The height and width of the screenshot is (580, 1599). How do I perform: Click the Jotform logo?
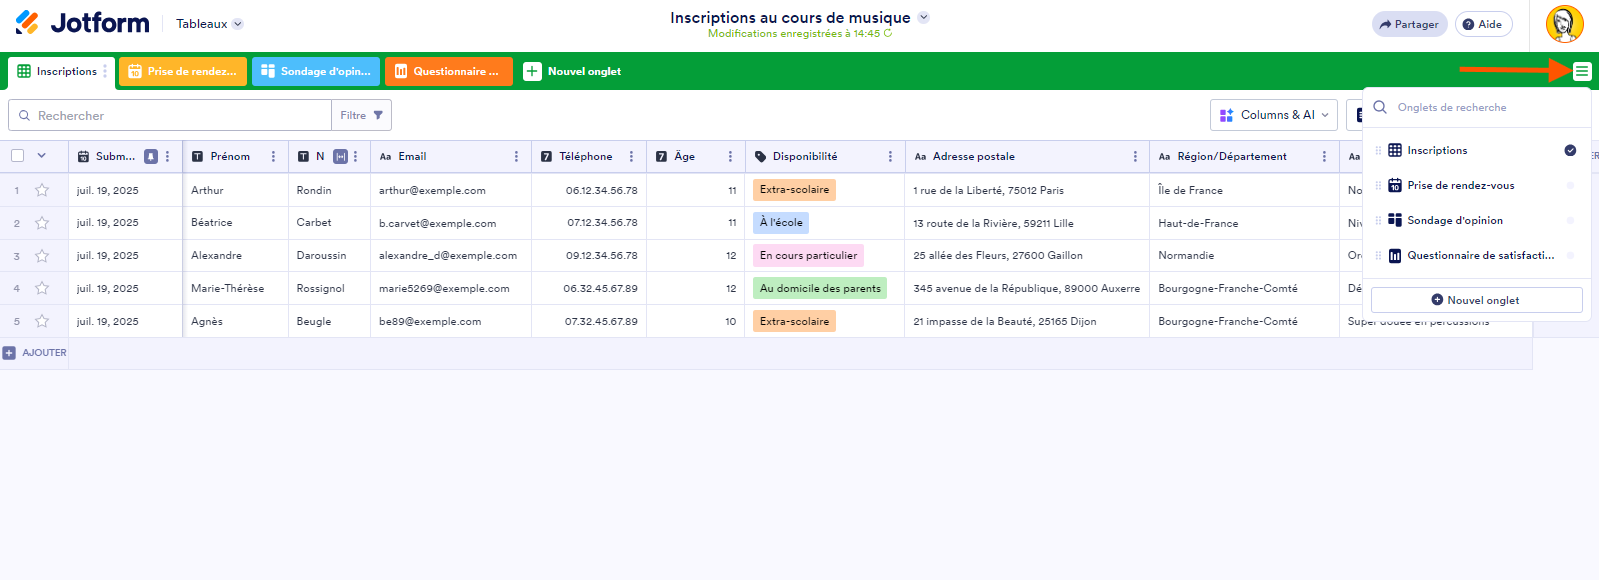[x=82, y=23]
